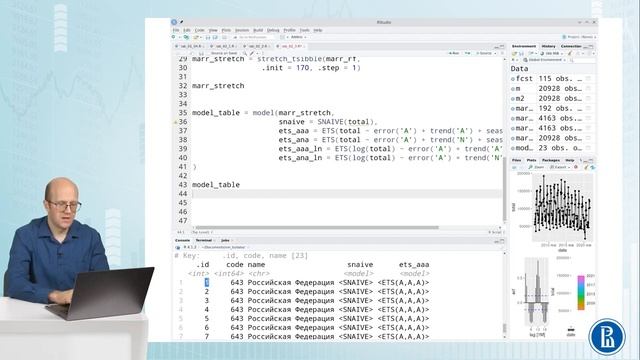
Task: Open the Top Level scope dropdown
Action: pyautogui.click(x=201, y=232)
